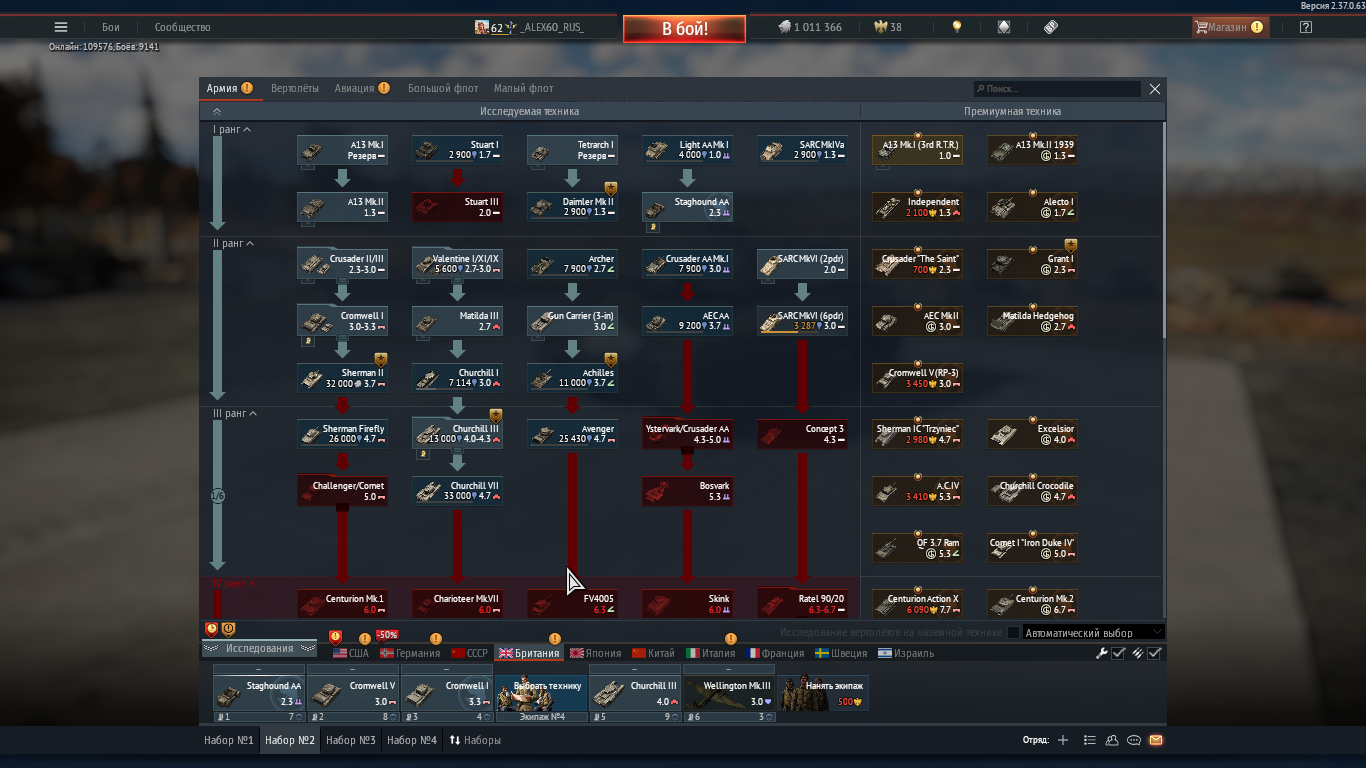
Task: Select the Avenger vehicle card
Action: [572, 434]
